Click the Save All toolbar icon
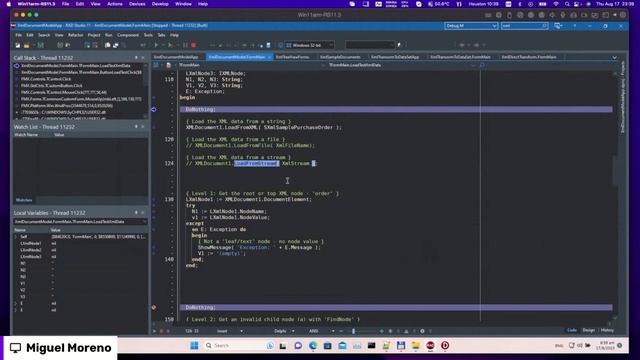 [x=40, y=45]
